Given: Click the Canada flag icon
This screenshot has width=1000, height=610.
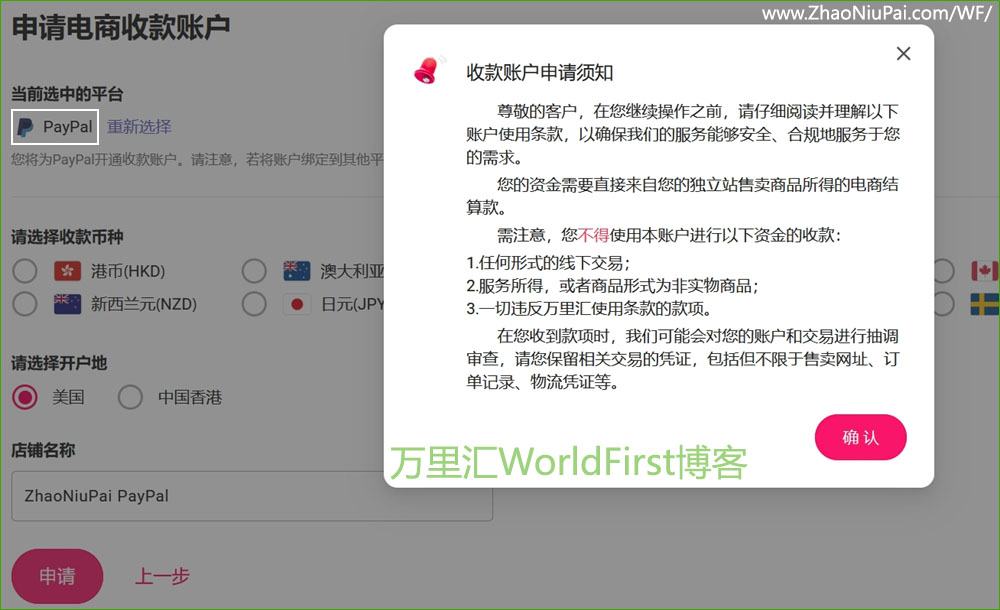Looking at the screenshot, I should (x=984, y=271).
